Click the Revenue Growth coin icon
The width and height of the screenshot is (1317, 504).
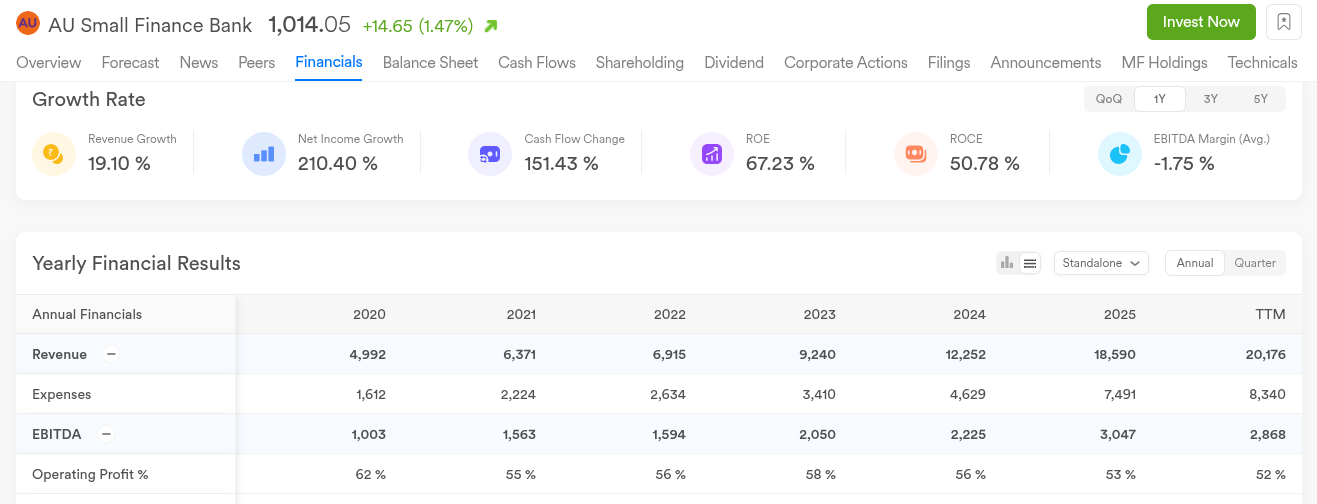pyautogui.click(x=54, y=154)
